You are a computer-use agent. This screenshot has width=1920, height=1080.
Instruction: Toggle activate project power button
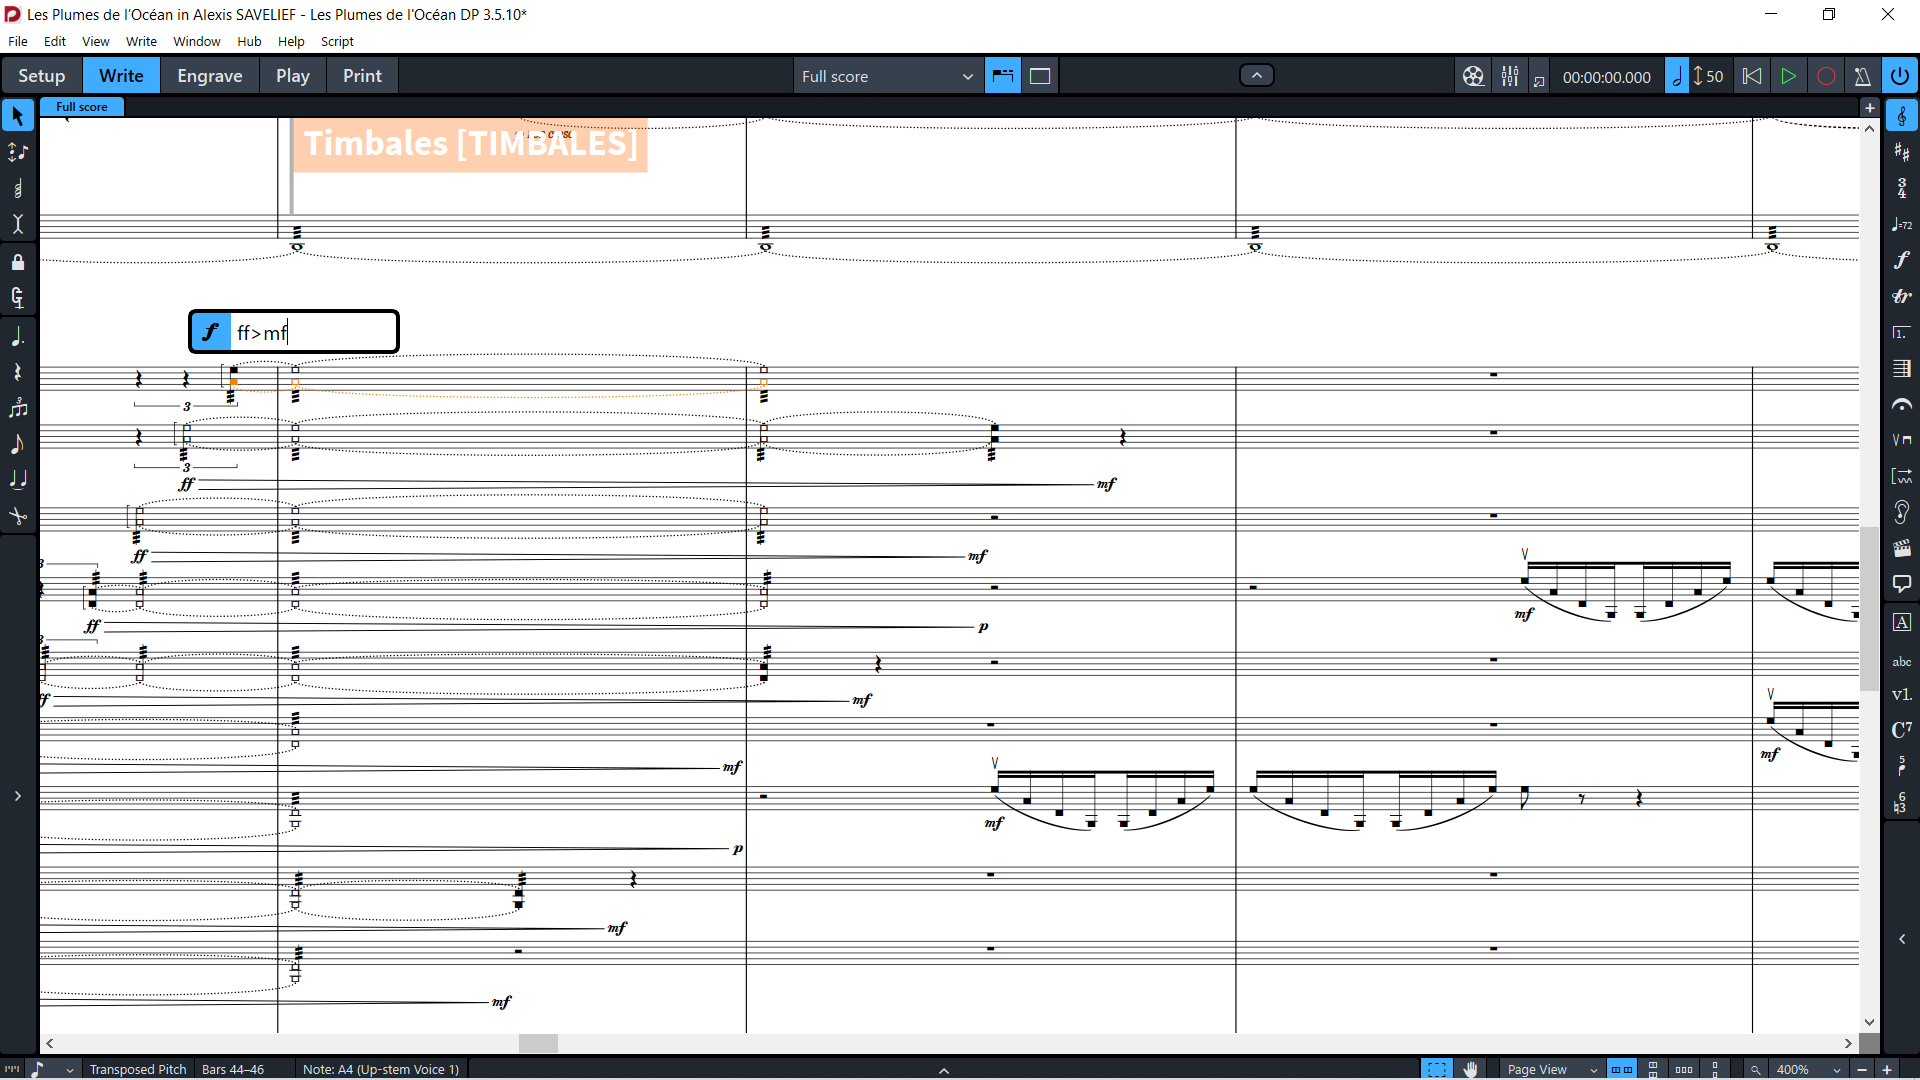click(x=1900, y=76)
